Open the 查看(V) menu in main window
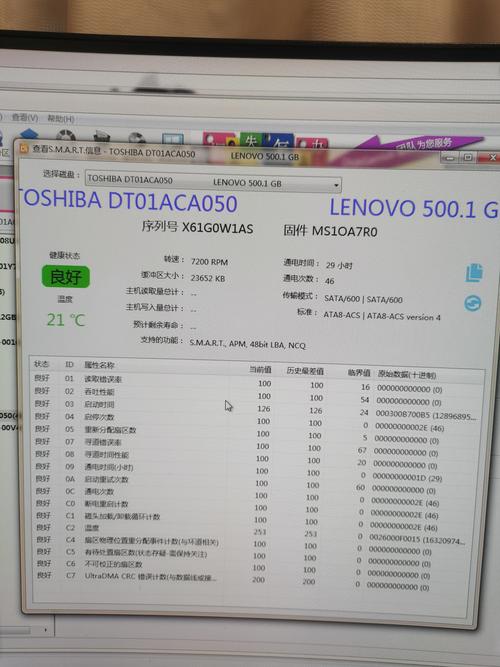500x667 pixels. [x=25, y=117]
